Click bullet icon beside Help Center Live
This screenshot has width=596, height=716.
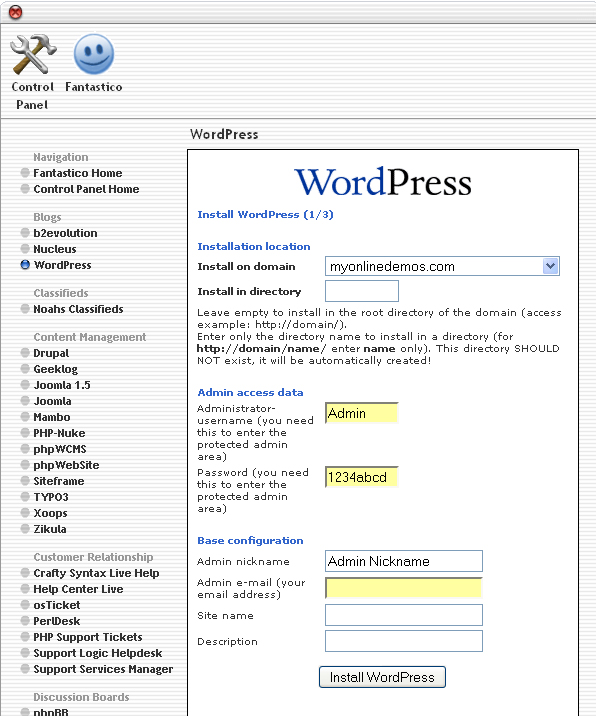(x=25, y=589)
